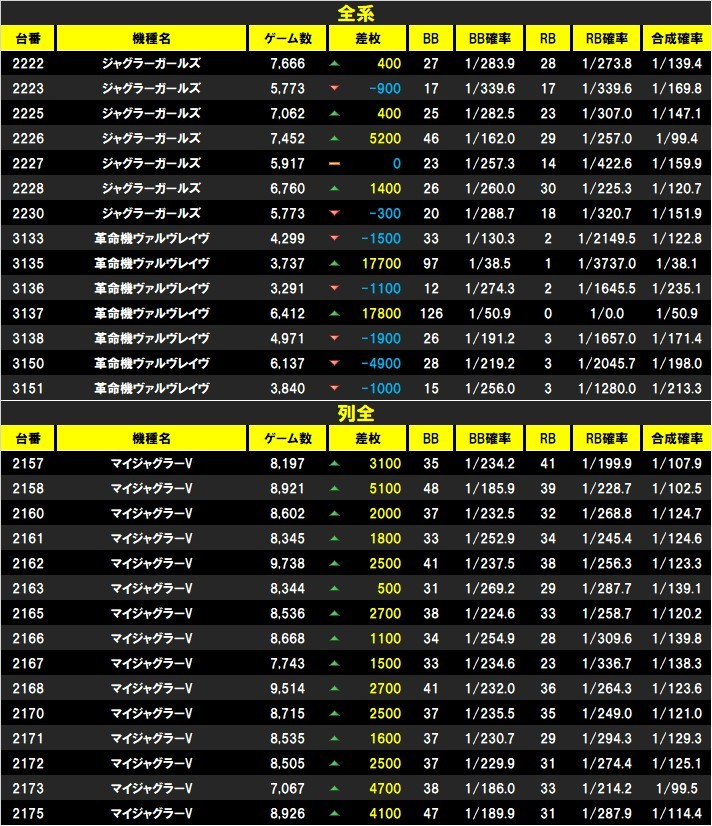Click the 台番 header in the 全系 table
The height and width of the screenshot is (826, 712).
point(28,38)
